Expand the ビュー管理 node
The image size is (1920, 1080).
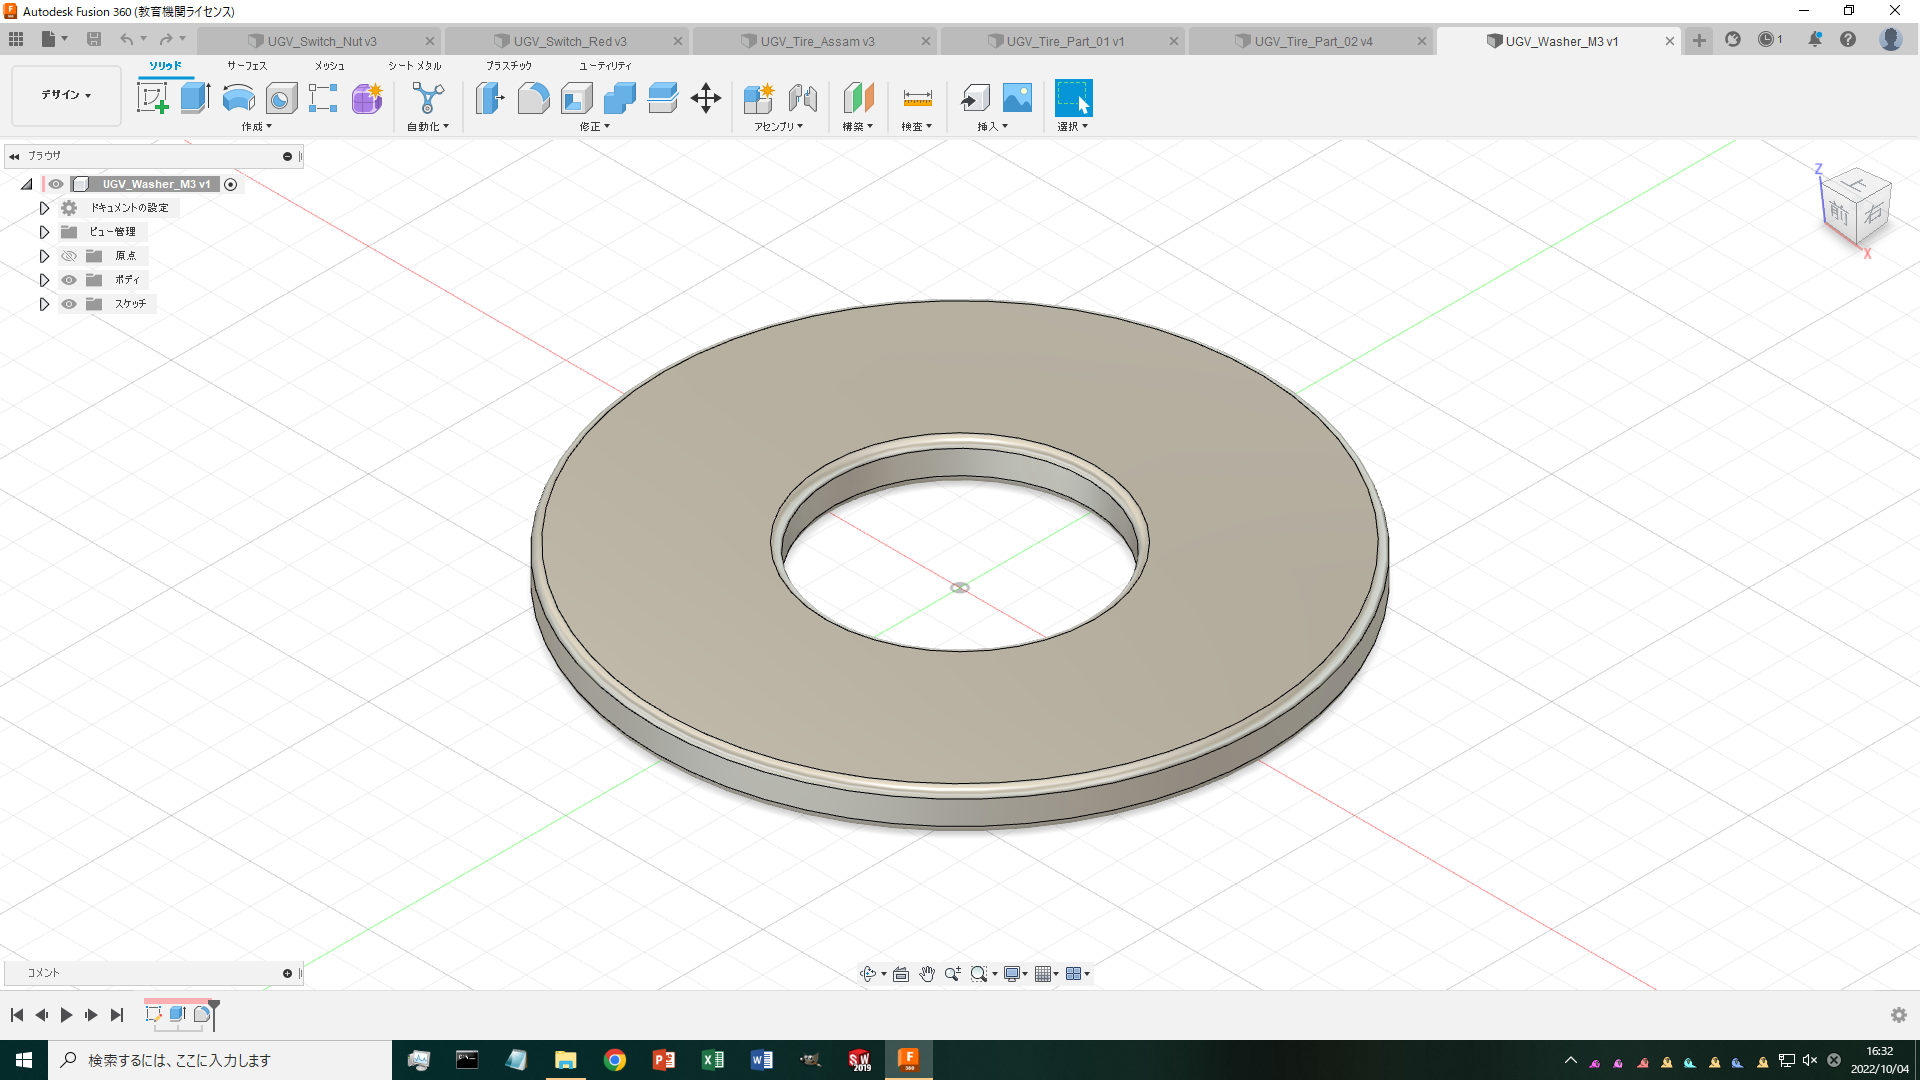pyautogui.click(x=44, y=232)
